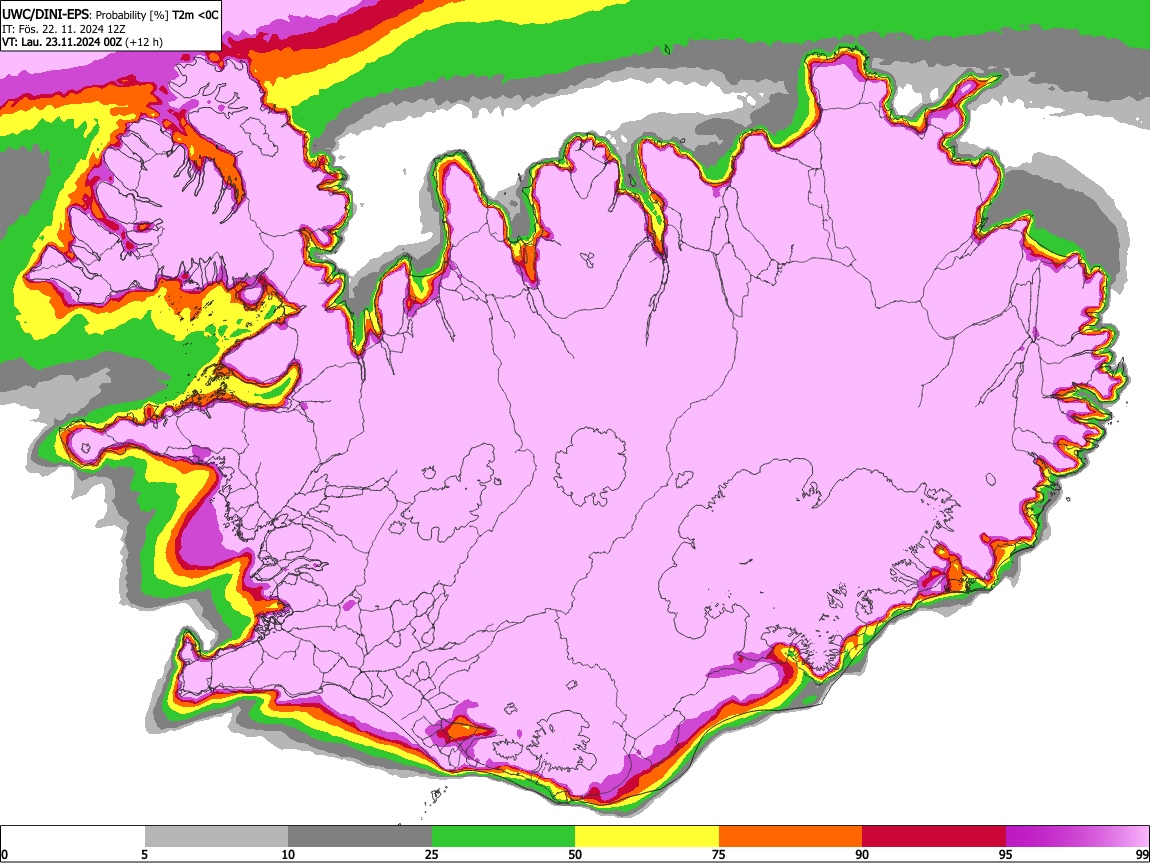Image resolution: width=1150 pixels, height=863 pixels.
Task: Click the light gray 5-10% legend segment
Action: 216,837
